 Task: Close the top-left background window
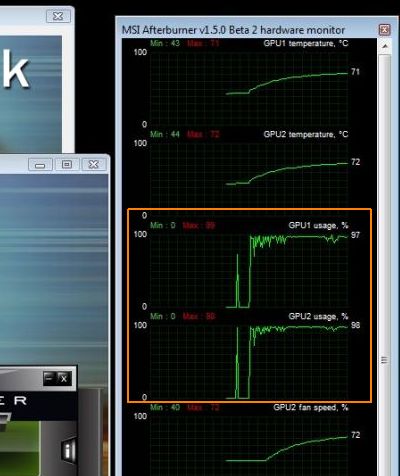click(58, 16)
